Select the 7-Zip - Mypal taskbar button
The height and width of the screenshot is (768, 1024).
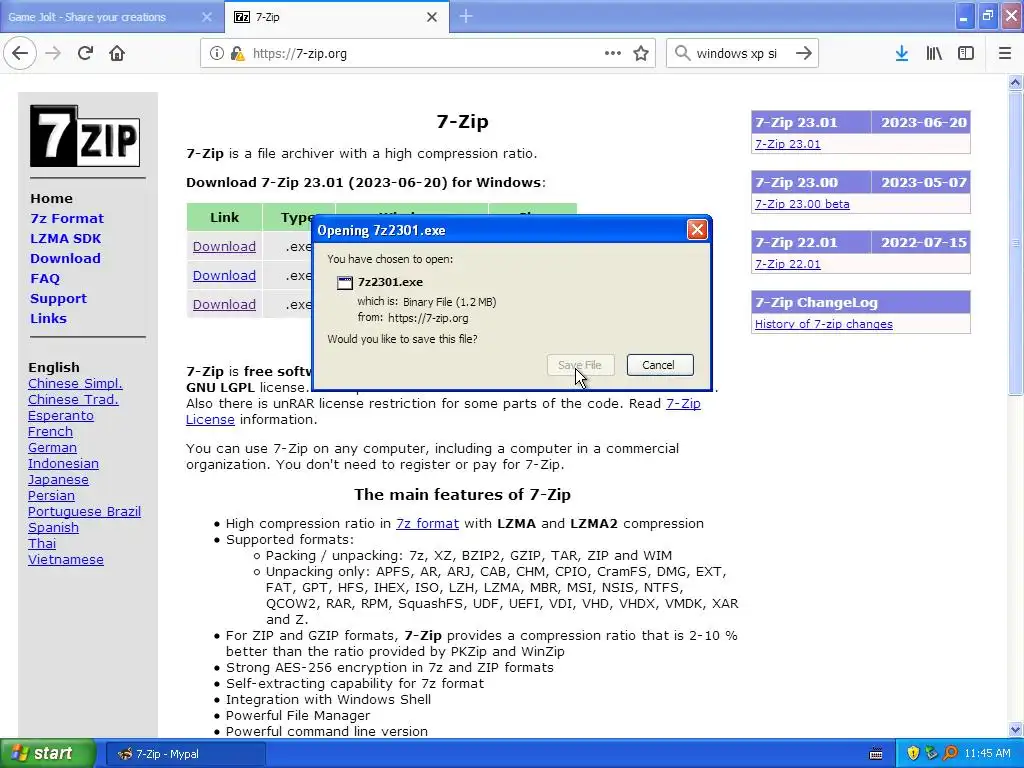185,754
